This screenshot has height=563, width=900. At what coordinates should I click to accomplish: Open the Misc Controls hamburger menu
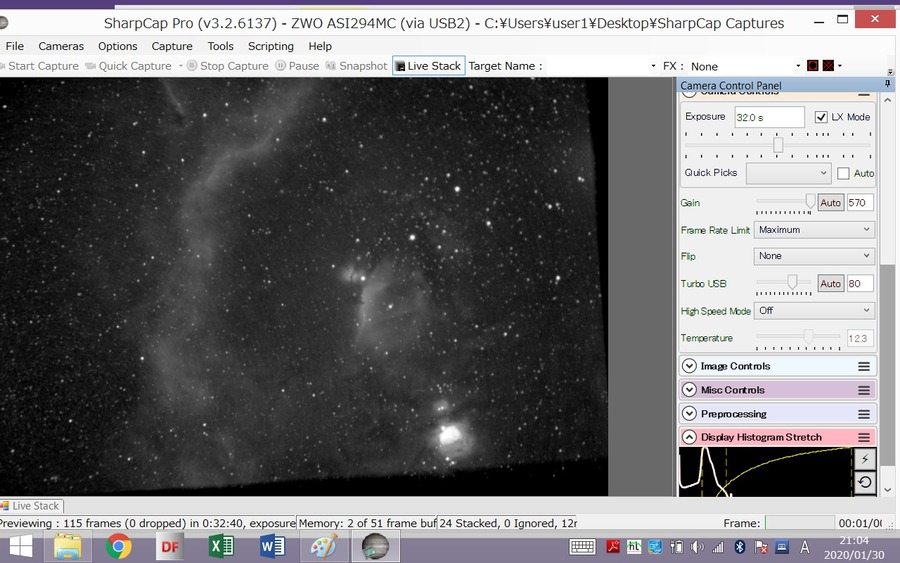863,390
